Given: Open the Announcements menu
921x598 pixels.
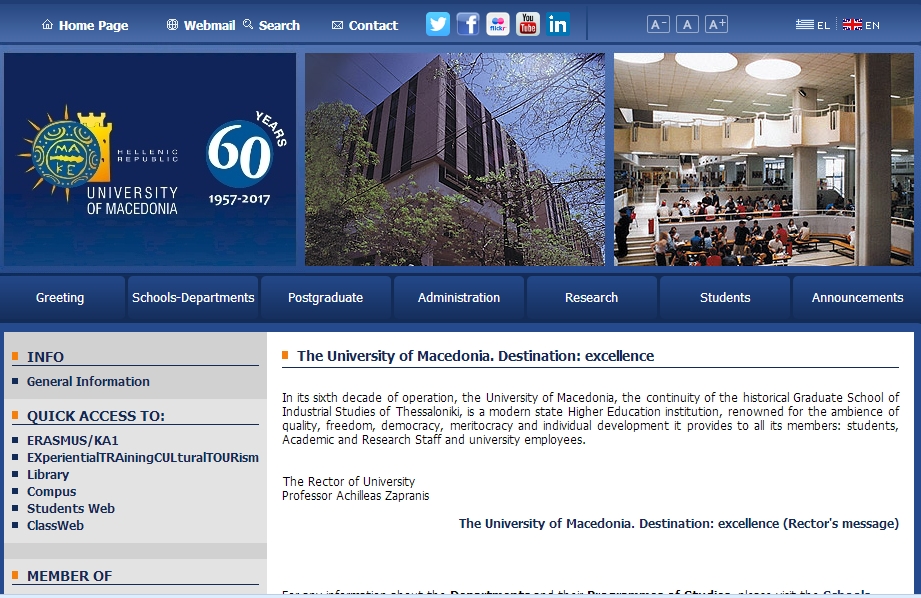Looking at the screenshot, I should [x=857, y=298].
